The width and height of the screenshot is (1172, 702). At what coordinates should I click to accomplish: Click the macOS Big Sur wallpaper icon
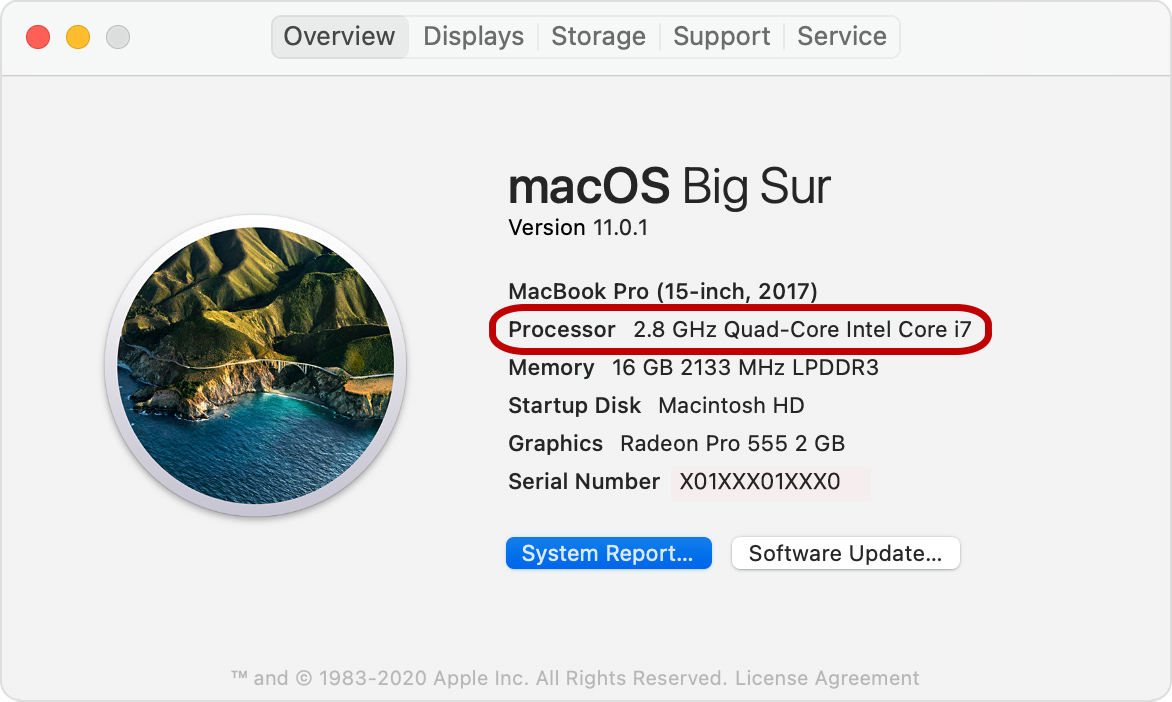tap(256, 366)
